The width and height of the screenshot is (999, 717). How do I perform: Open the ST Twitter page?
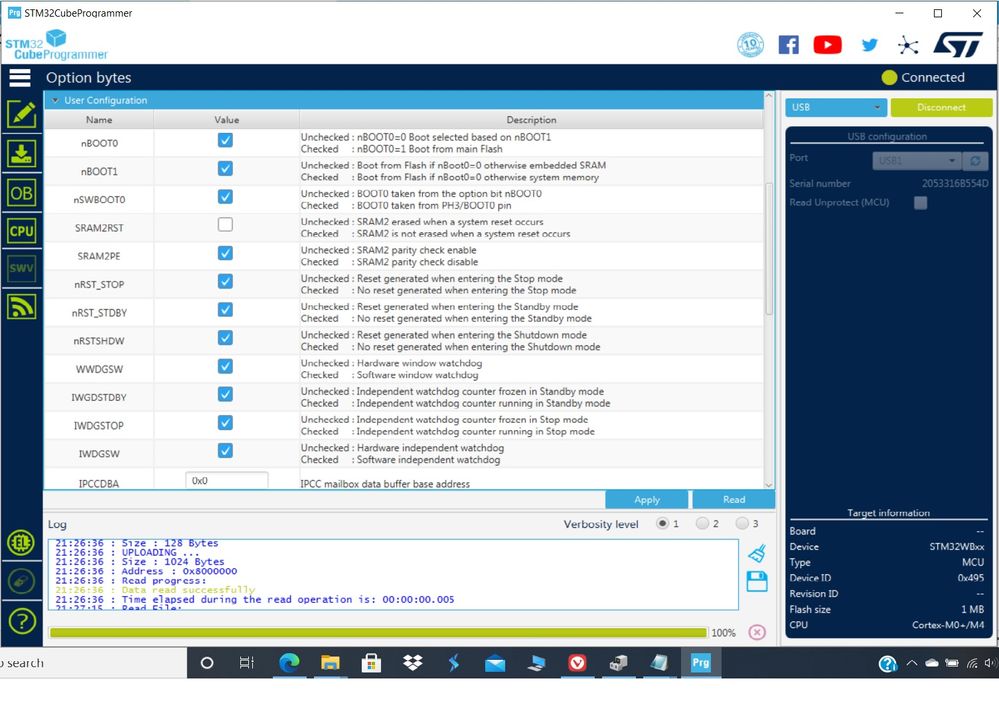click(869, 45)
